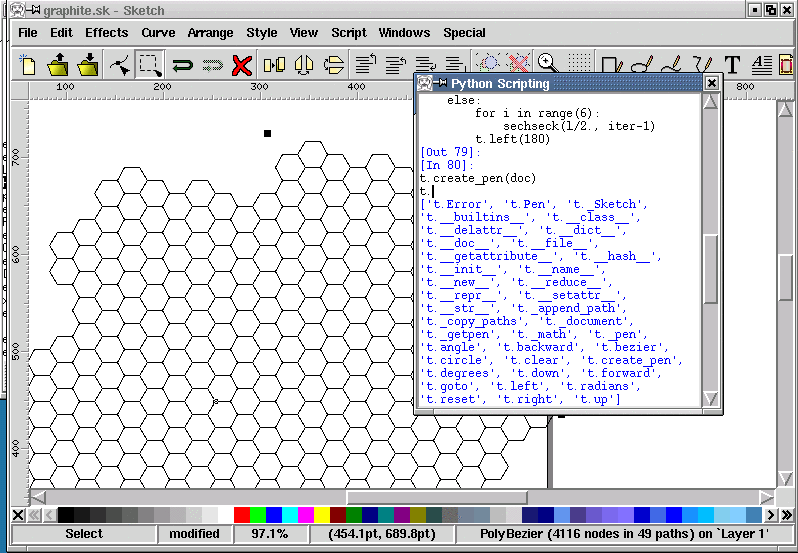Undo the last action with the green arrow
The image size is (798, 553).
point(182,65)
